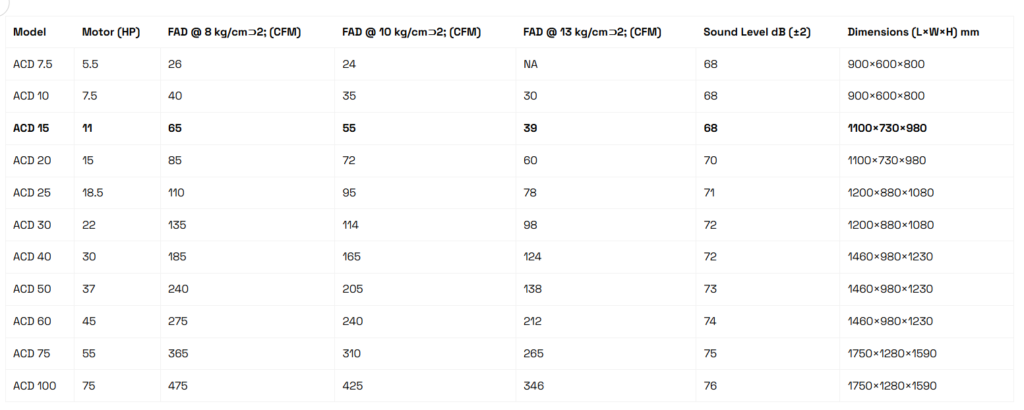The image size is (1024, 410).
Task: Click the FAD @ 8 kg/cm² column header
Action: tap(234, 32)
